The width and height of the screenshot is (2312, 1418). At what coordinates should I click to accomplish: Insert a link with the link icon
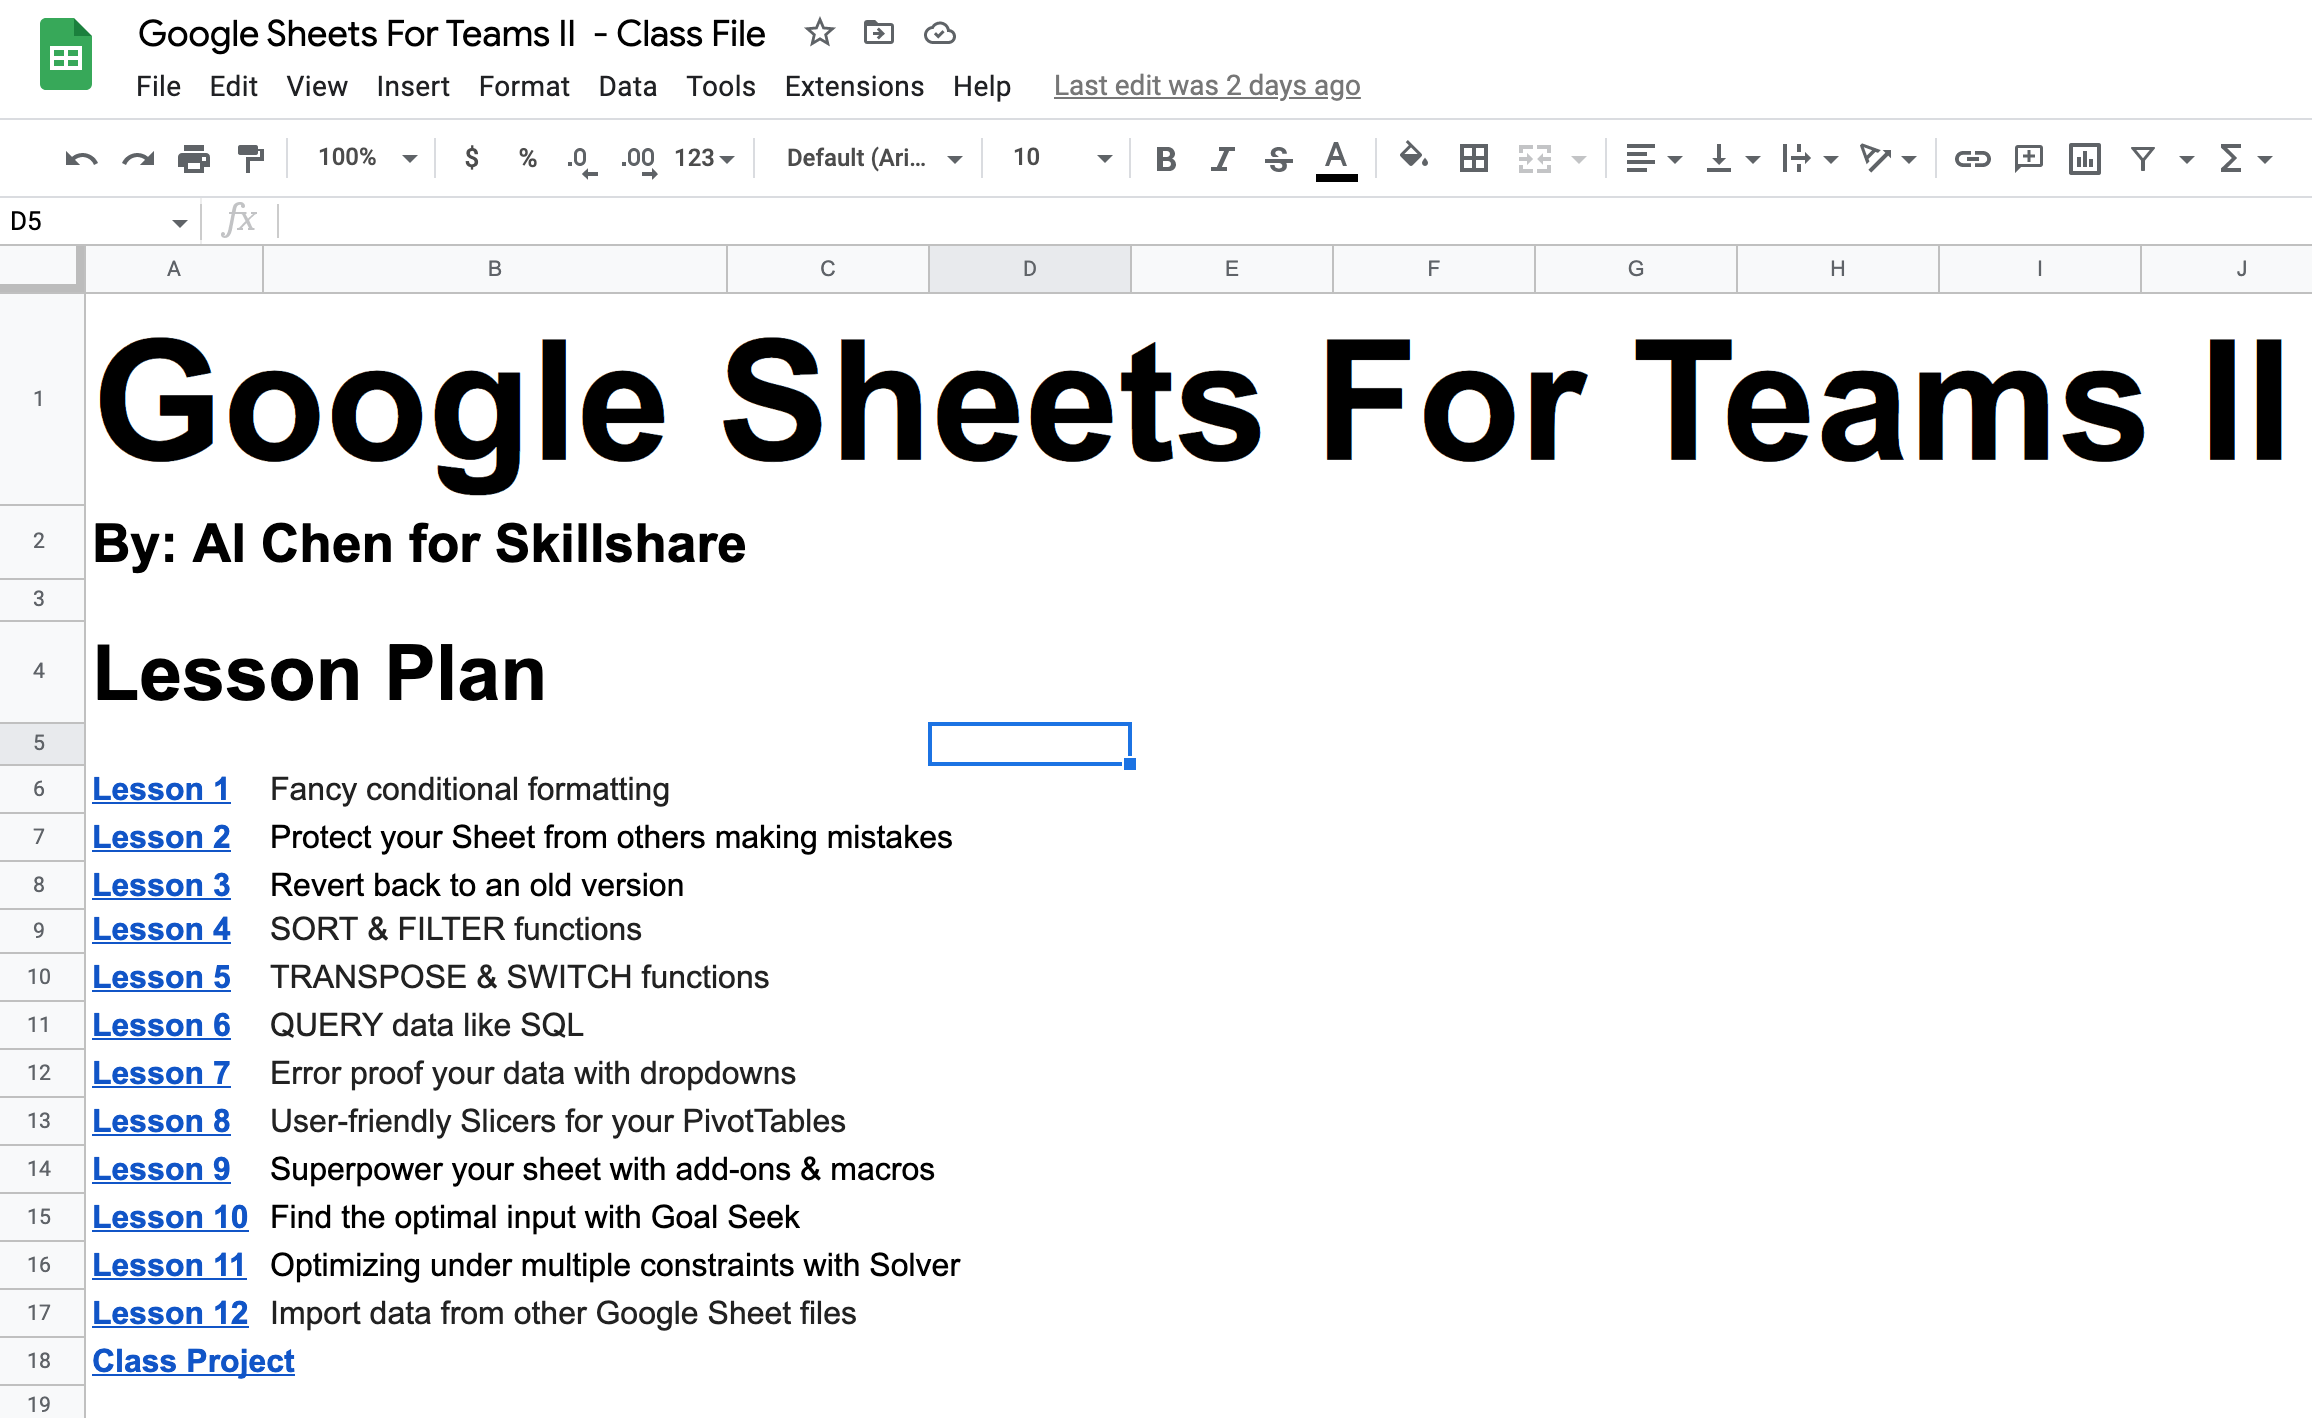[1971, 157]
